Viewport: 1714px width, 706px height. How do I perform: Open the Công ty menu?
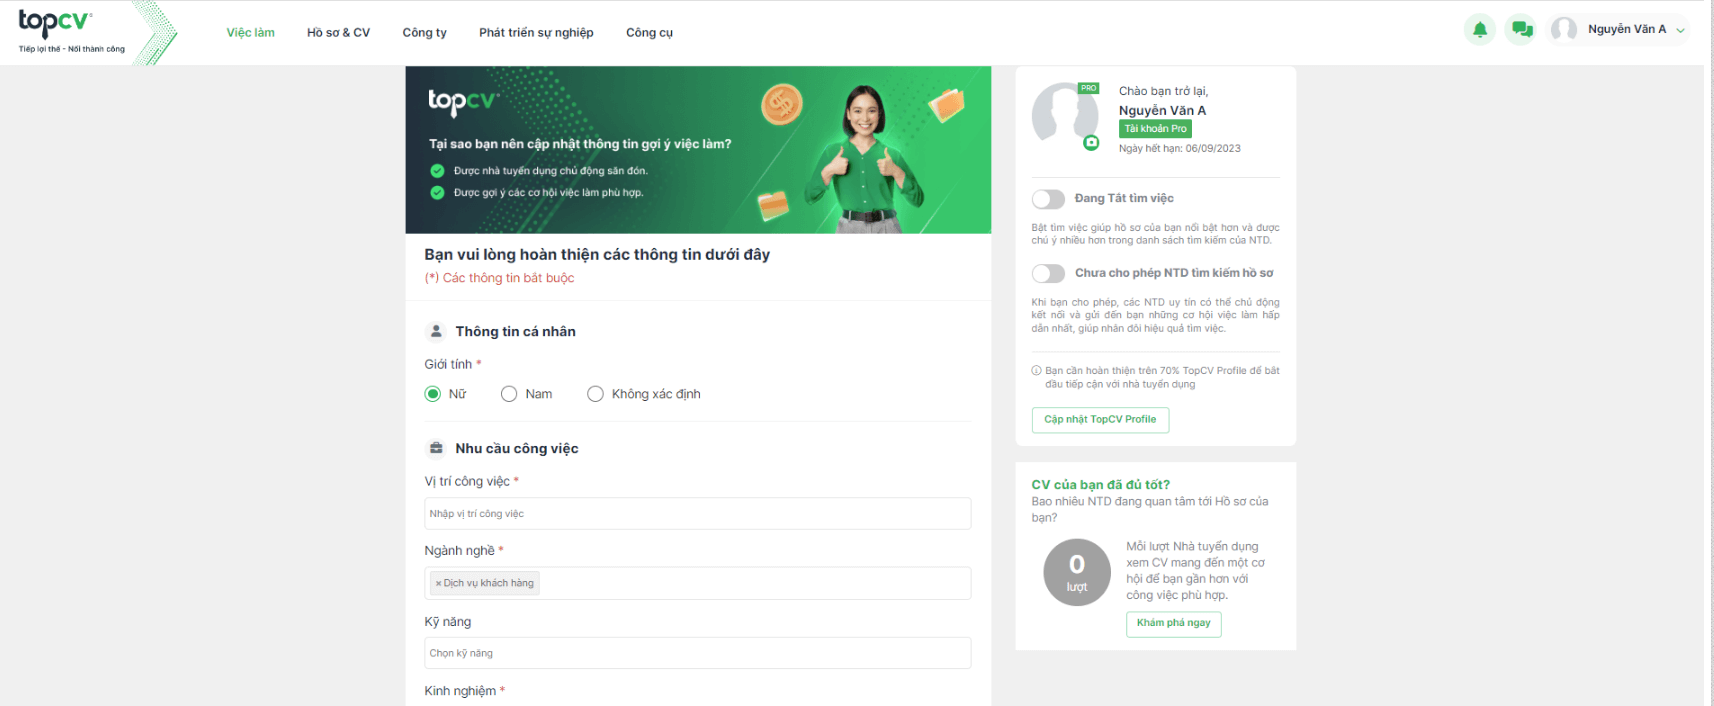click(x=424, y=32)
